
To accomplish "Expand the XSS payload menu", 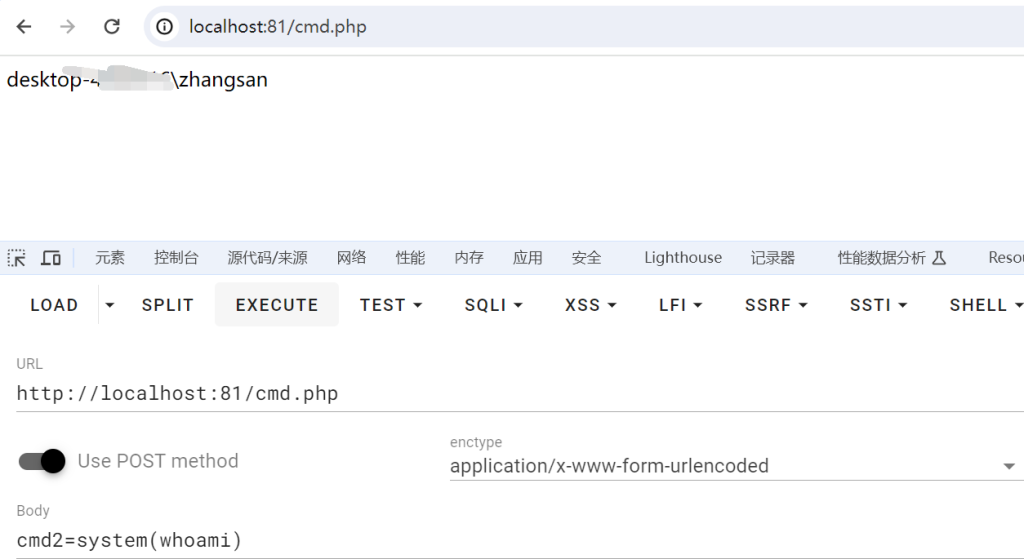I will tap(590, 305).
